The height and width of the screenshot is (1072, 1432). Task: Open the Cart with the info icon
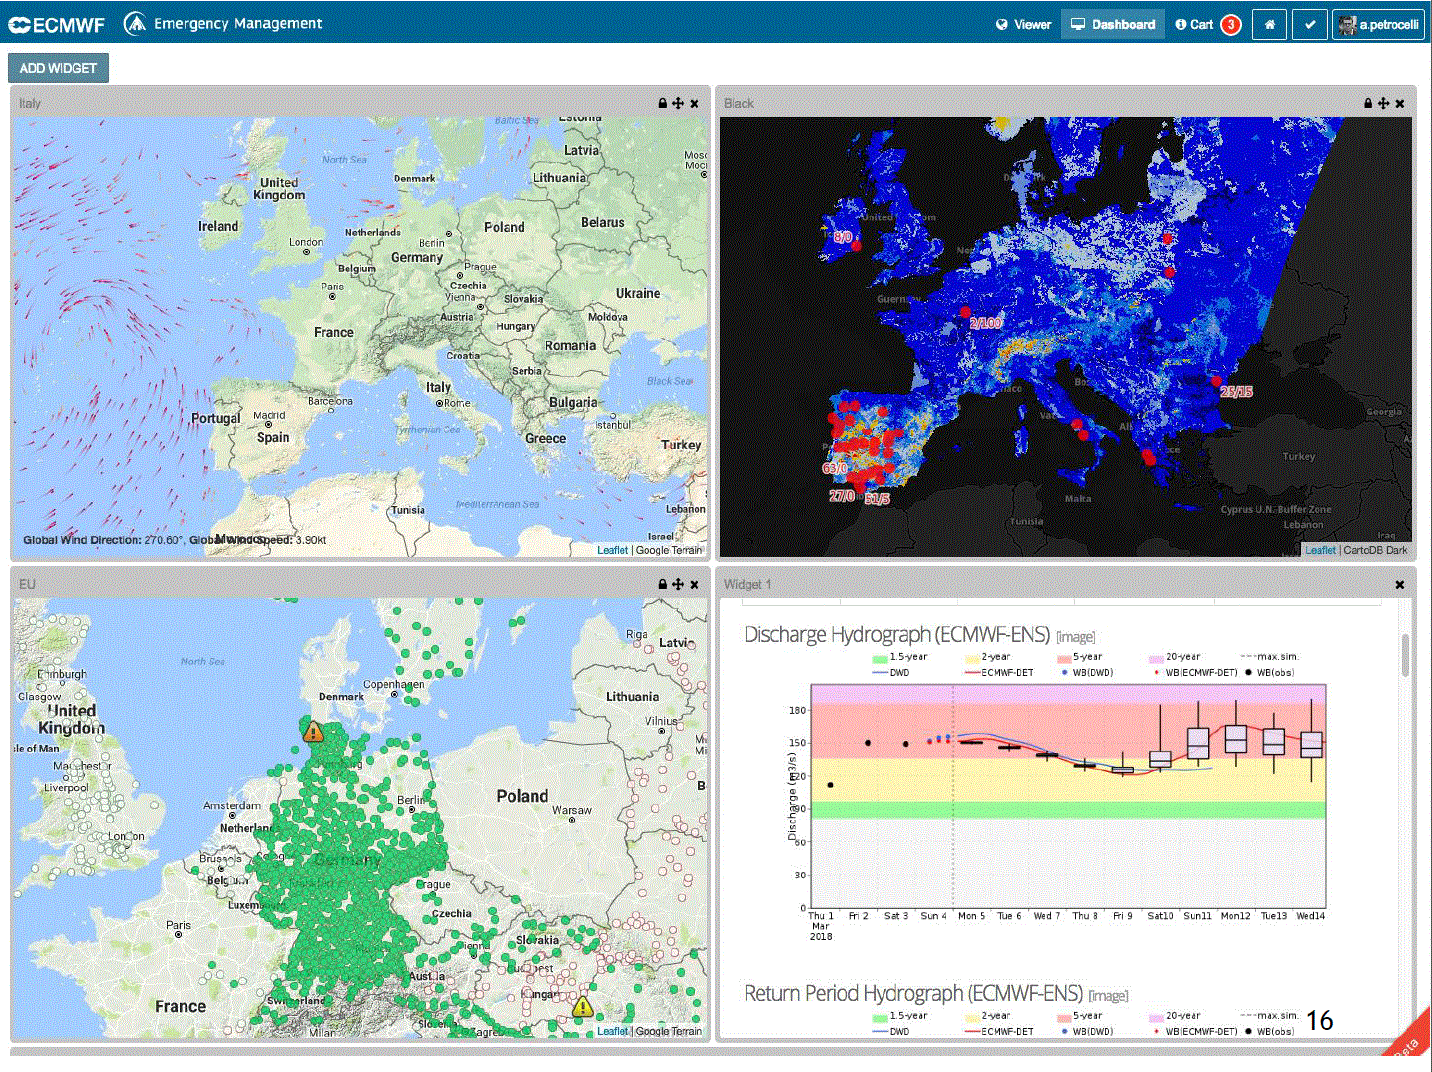(x=1180, y=23)
